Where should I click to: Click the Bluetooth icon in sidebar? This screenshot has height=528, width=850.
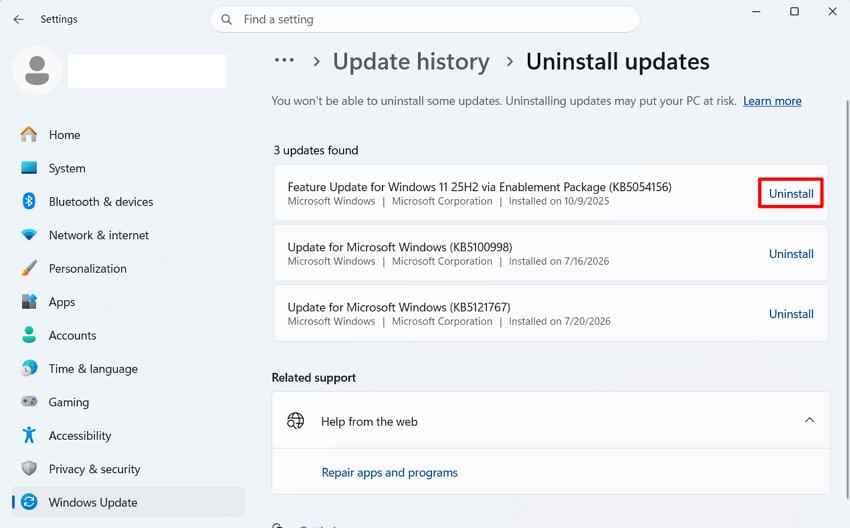pos(29,201)
